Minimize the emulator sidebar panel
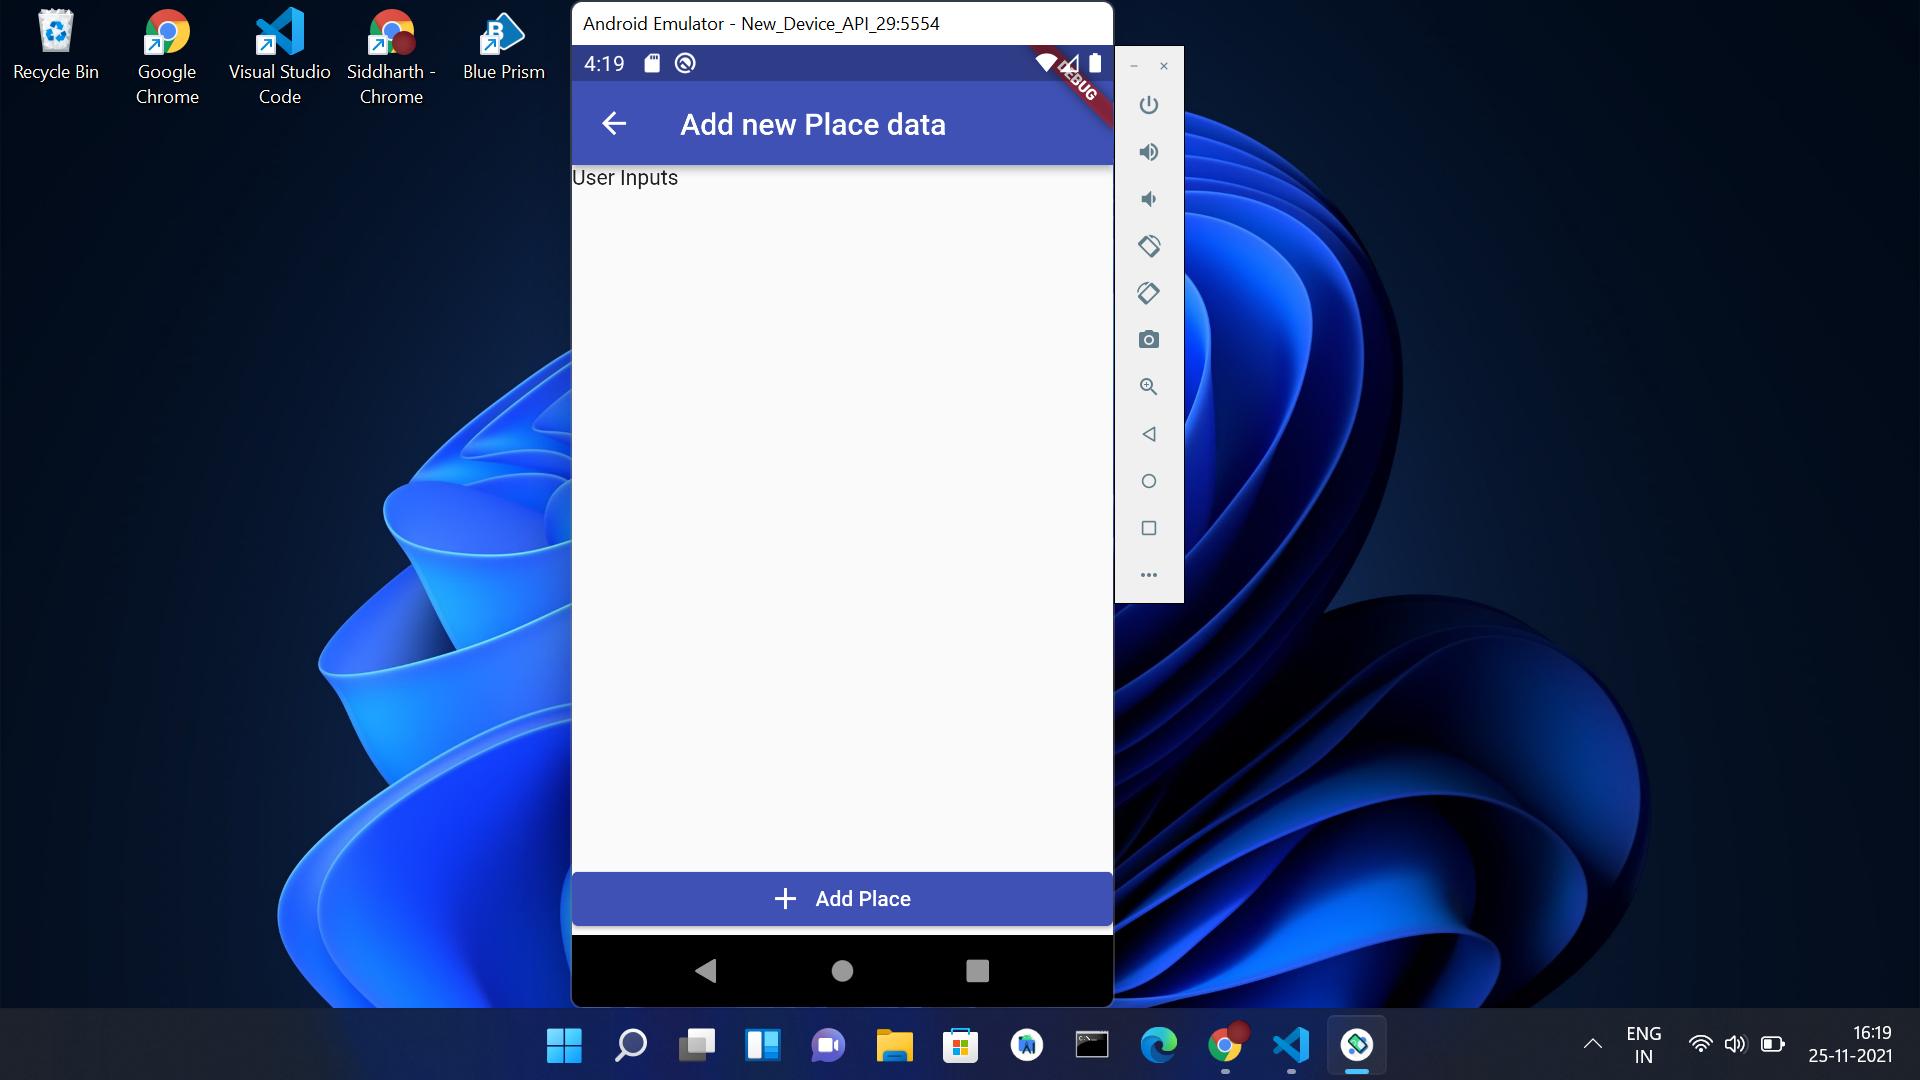 [1134, 66]
